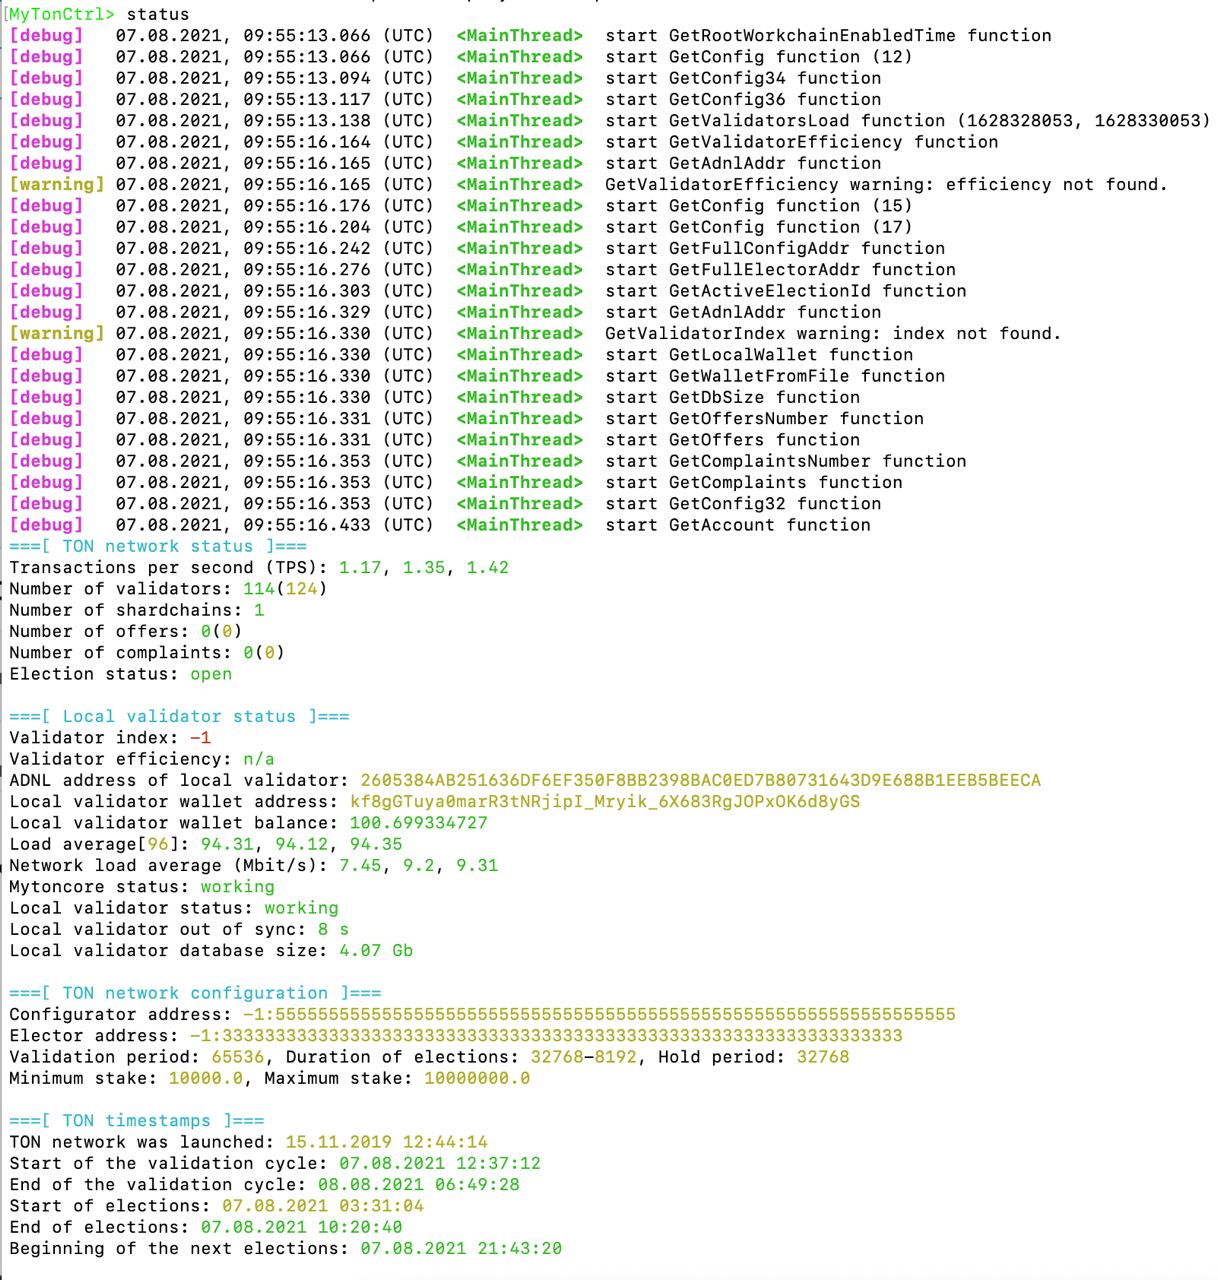Screen dimensions: 1218x1280
Task: Click the Mytoncore status 'working' value
Action: [x=237, y=887]
